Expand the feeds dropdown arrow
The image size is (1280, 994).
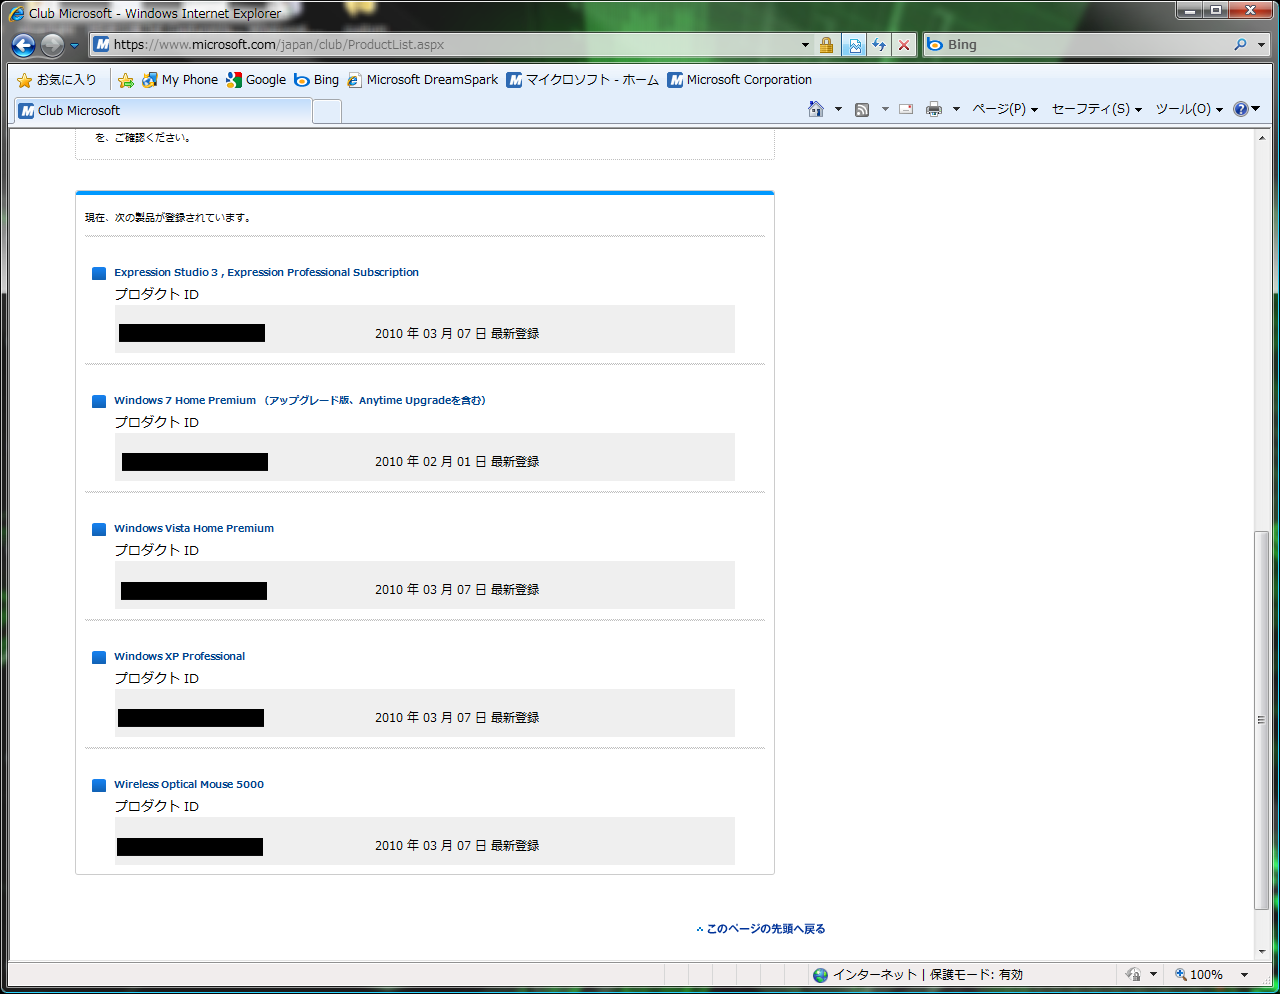884,109
